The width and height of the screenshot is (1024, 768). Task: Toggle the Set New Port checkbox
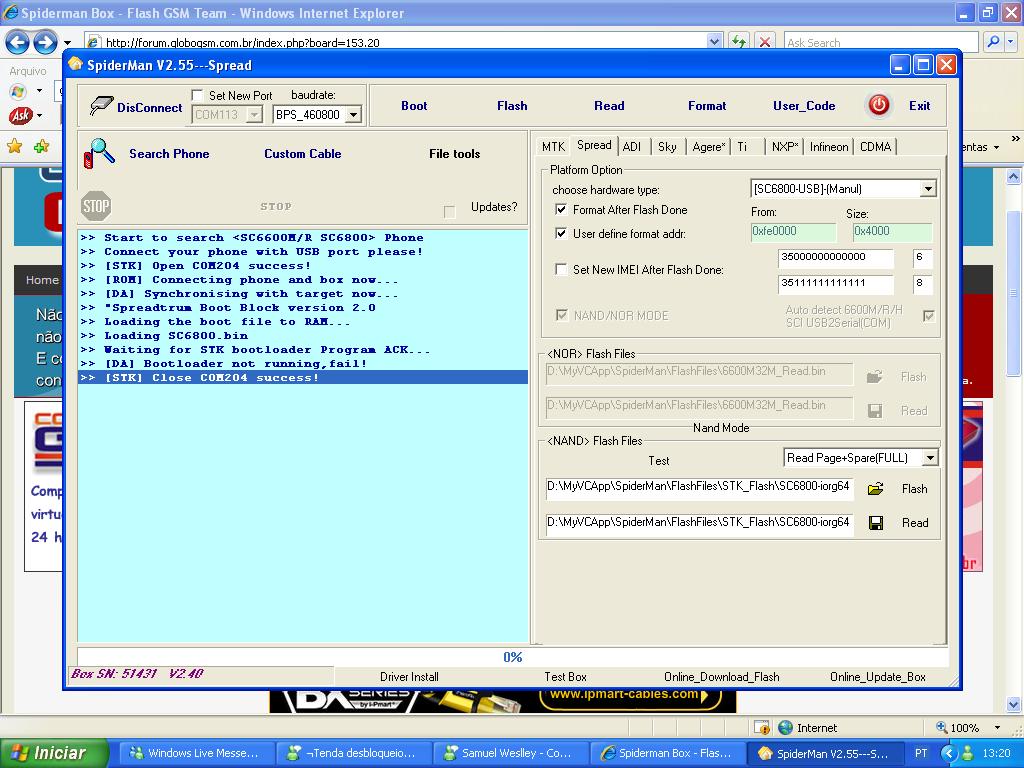click(197, 95)
